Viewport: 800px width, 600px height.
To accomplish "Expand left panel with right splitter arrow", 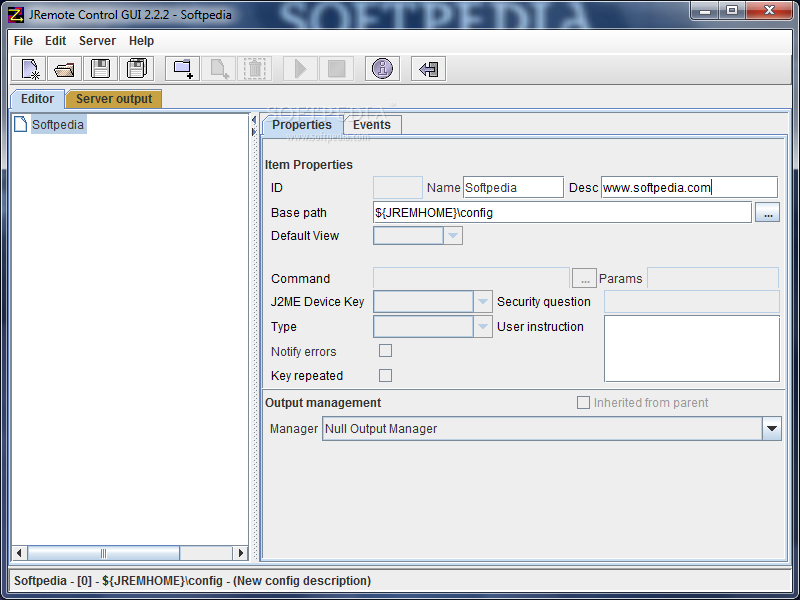I will tap(254, 132).
